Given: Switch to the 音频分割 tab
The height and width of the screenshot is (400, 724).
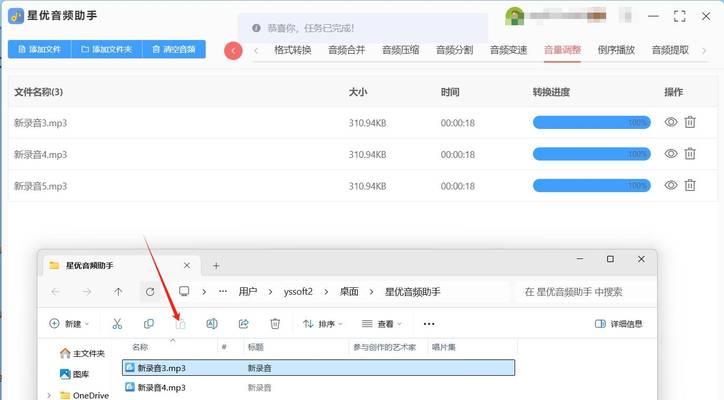Looking at the screenshot, I should [454, 50].
